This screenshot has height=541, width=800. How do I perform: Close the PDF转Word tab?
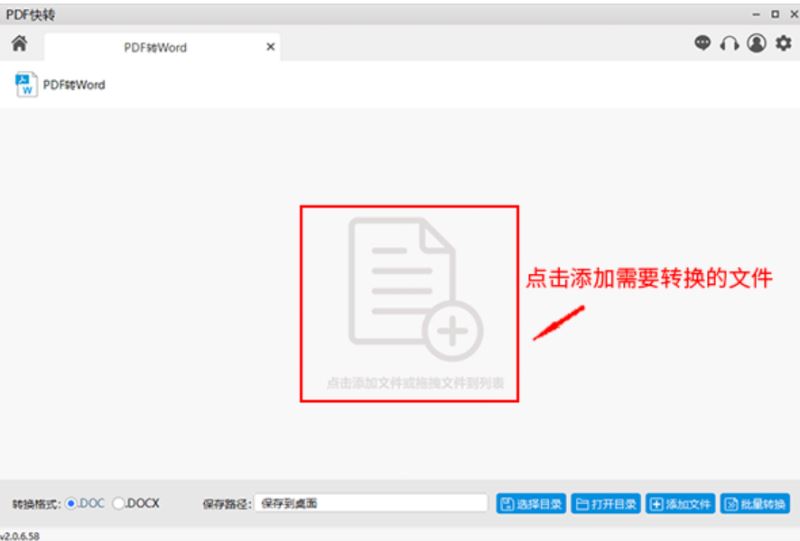click(x=270, y=47)
